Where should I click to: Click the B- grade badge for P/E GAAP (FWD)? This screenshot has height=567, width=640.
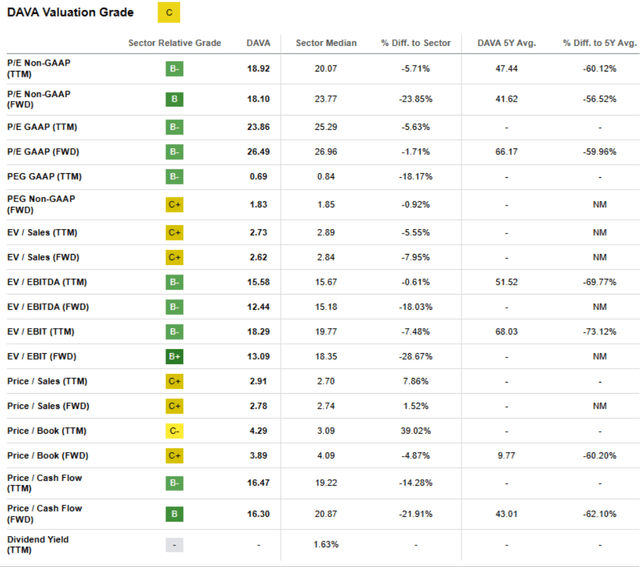(174, 152)
